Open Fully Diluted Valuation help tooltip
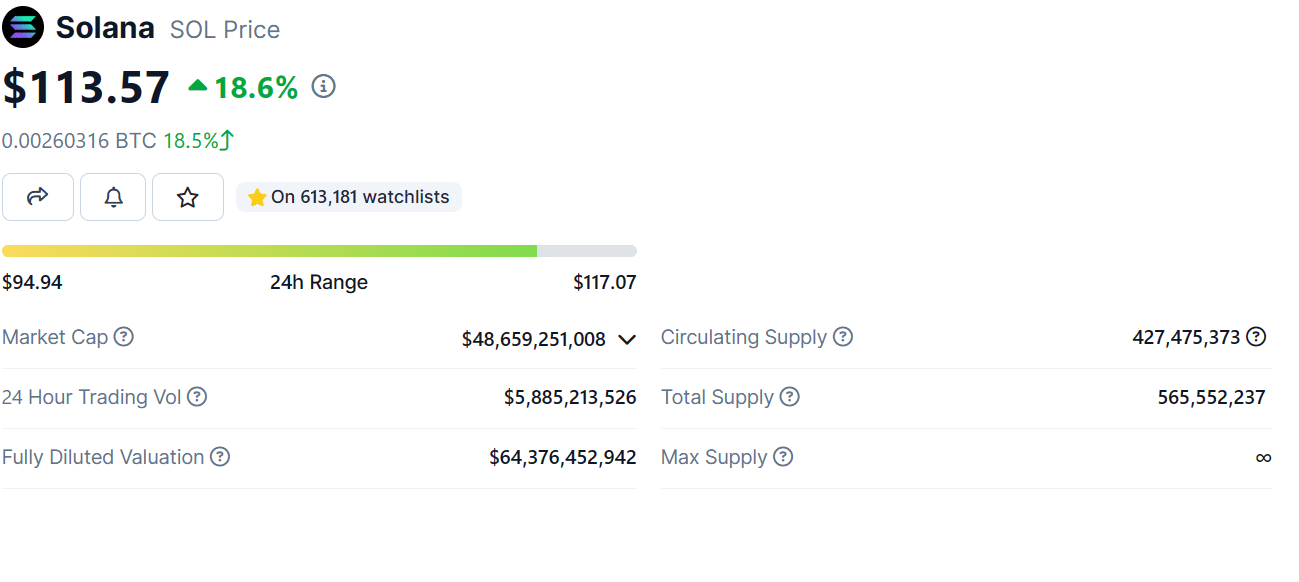 click(219, 457)
